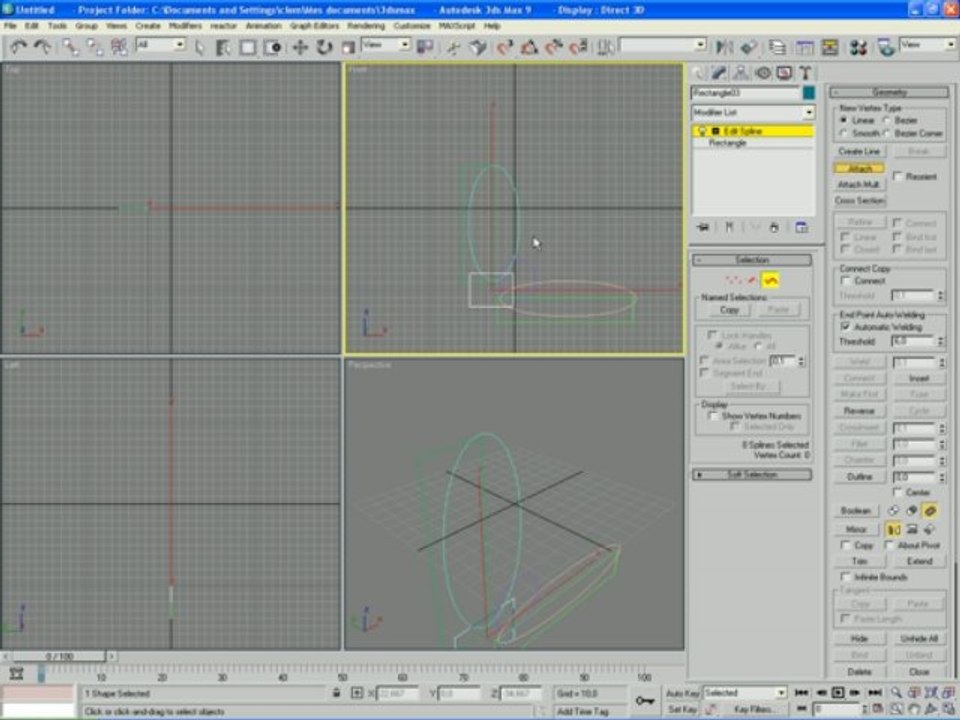Select the Smooth vertex type radio
Screen dimensions: 960x720
(844, 133)
